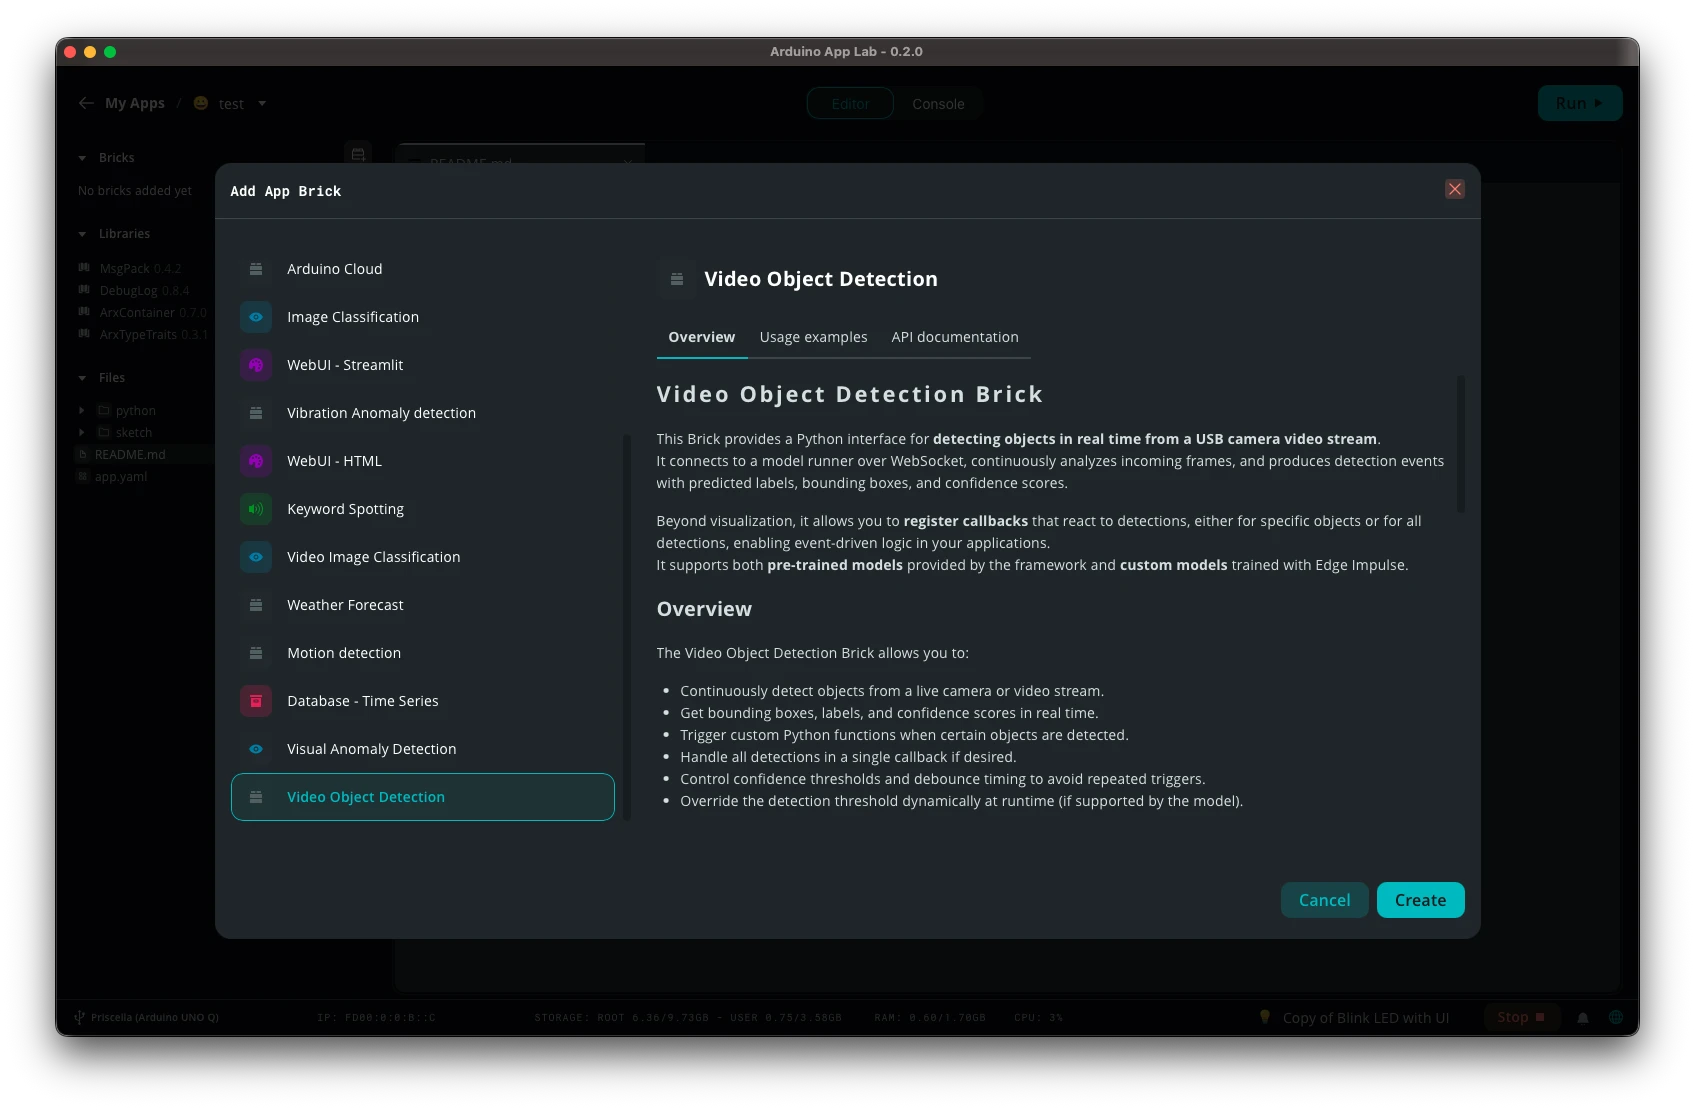The width and height of the screenshot is (1695, 1110).
Task: Close the Add App Brick dialog
Action: pos(1455,189)
